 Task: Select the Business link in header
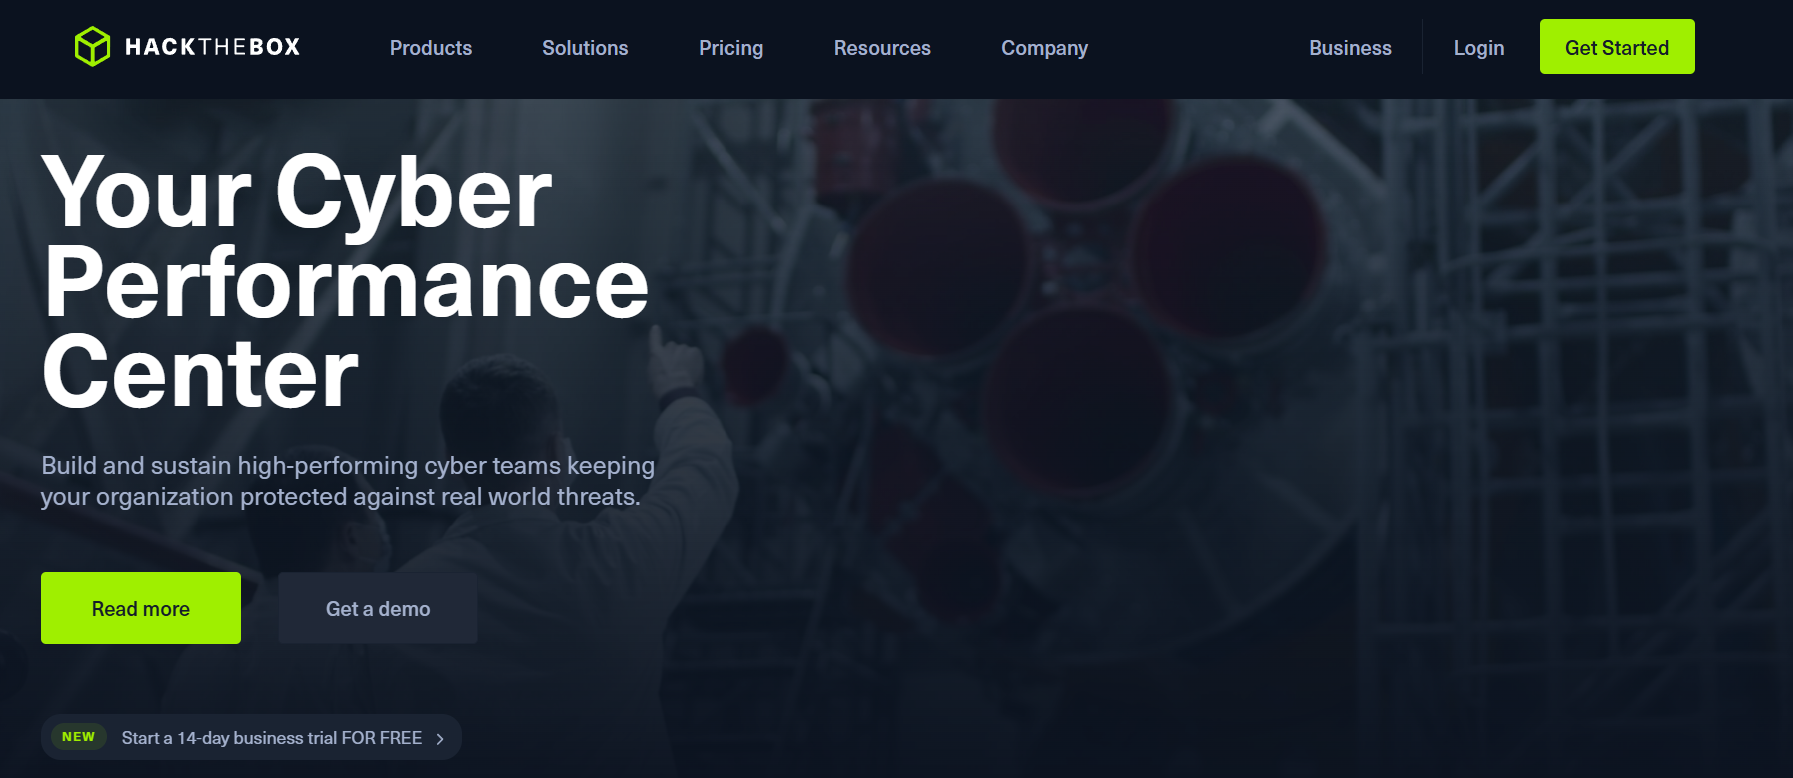point(1350,48)
